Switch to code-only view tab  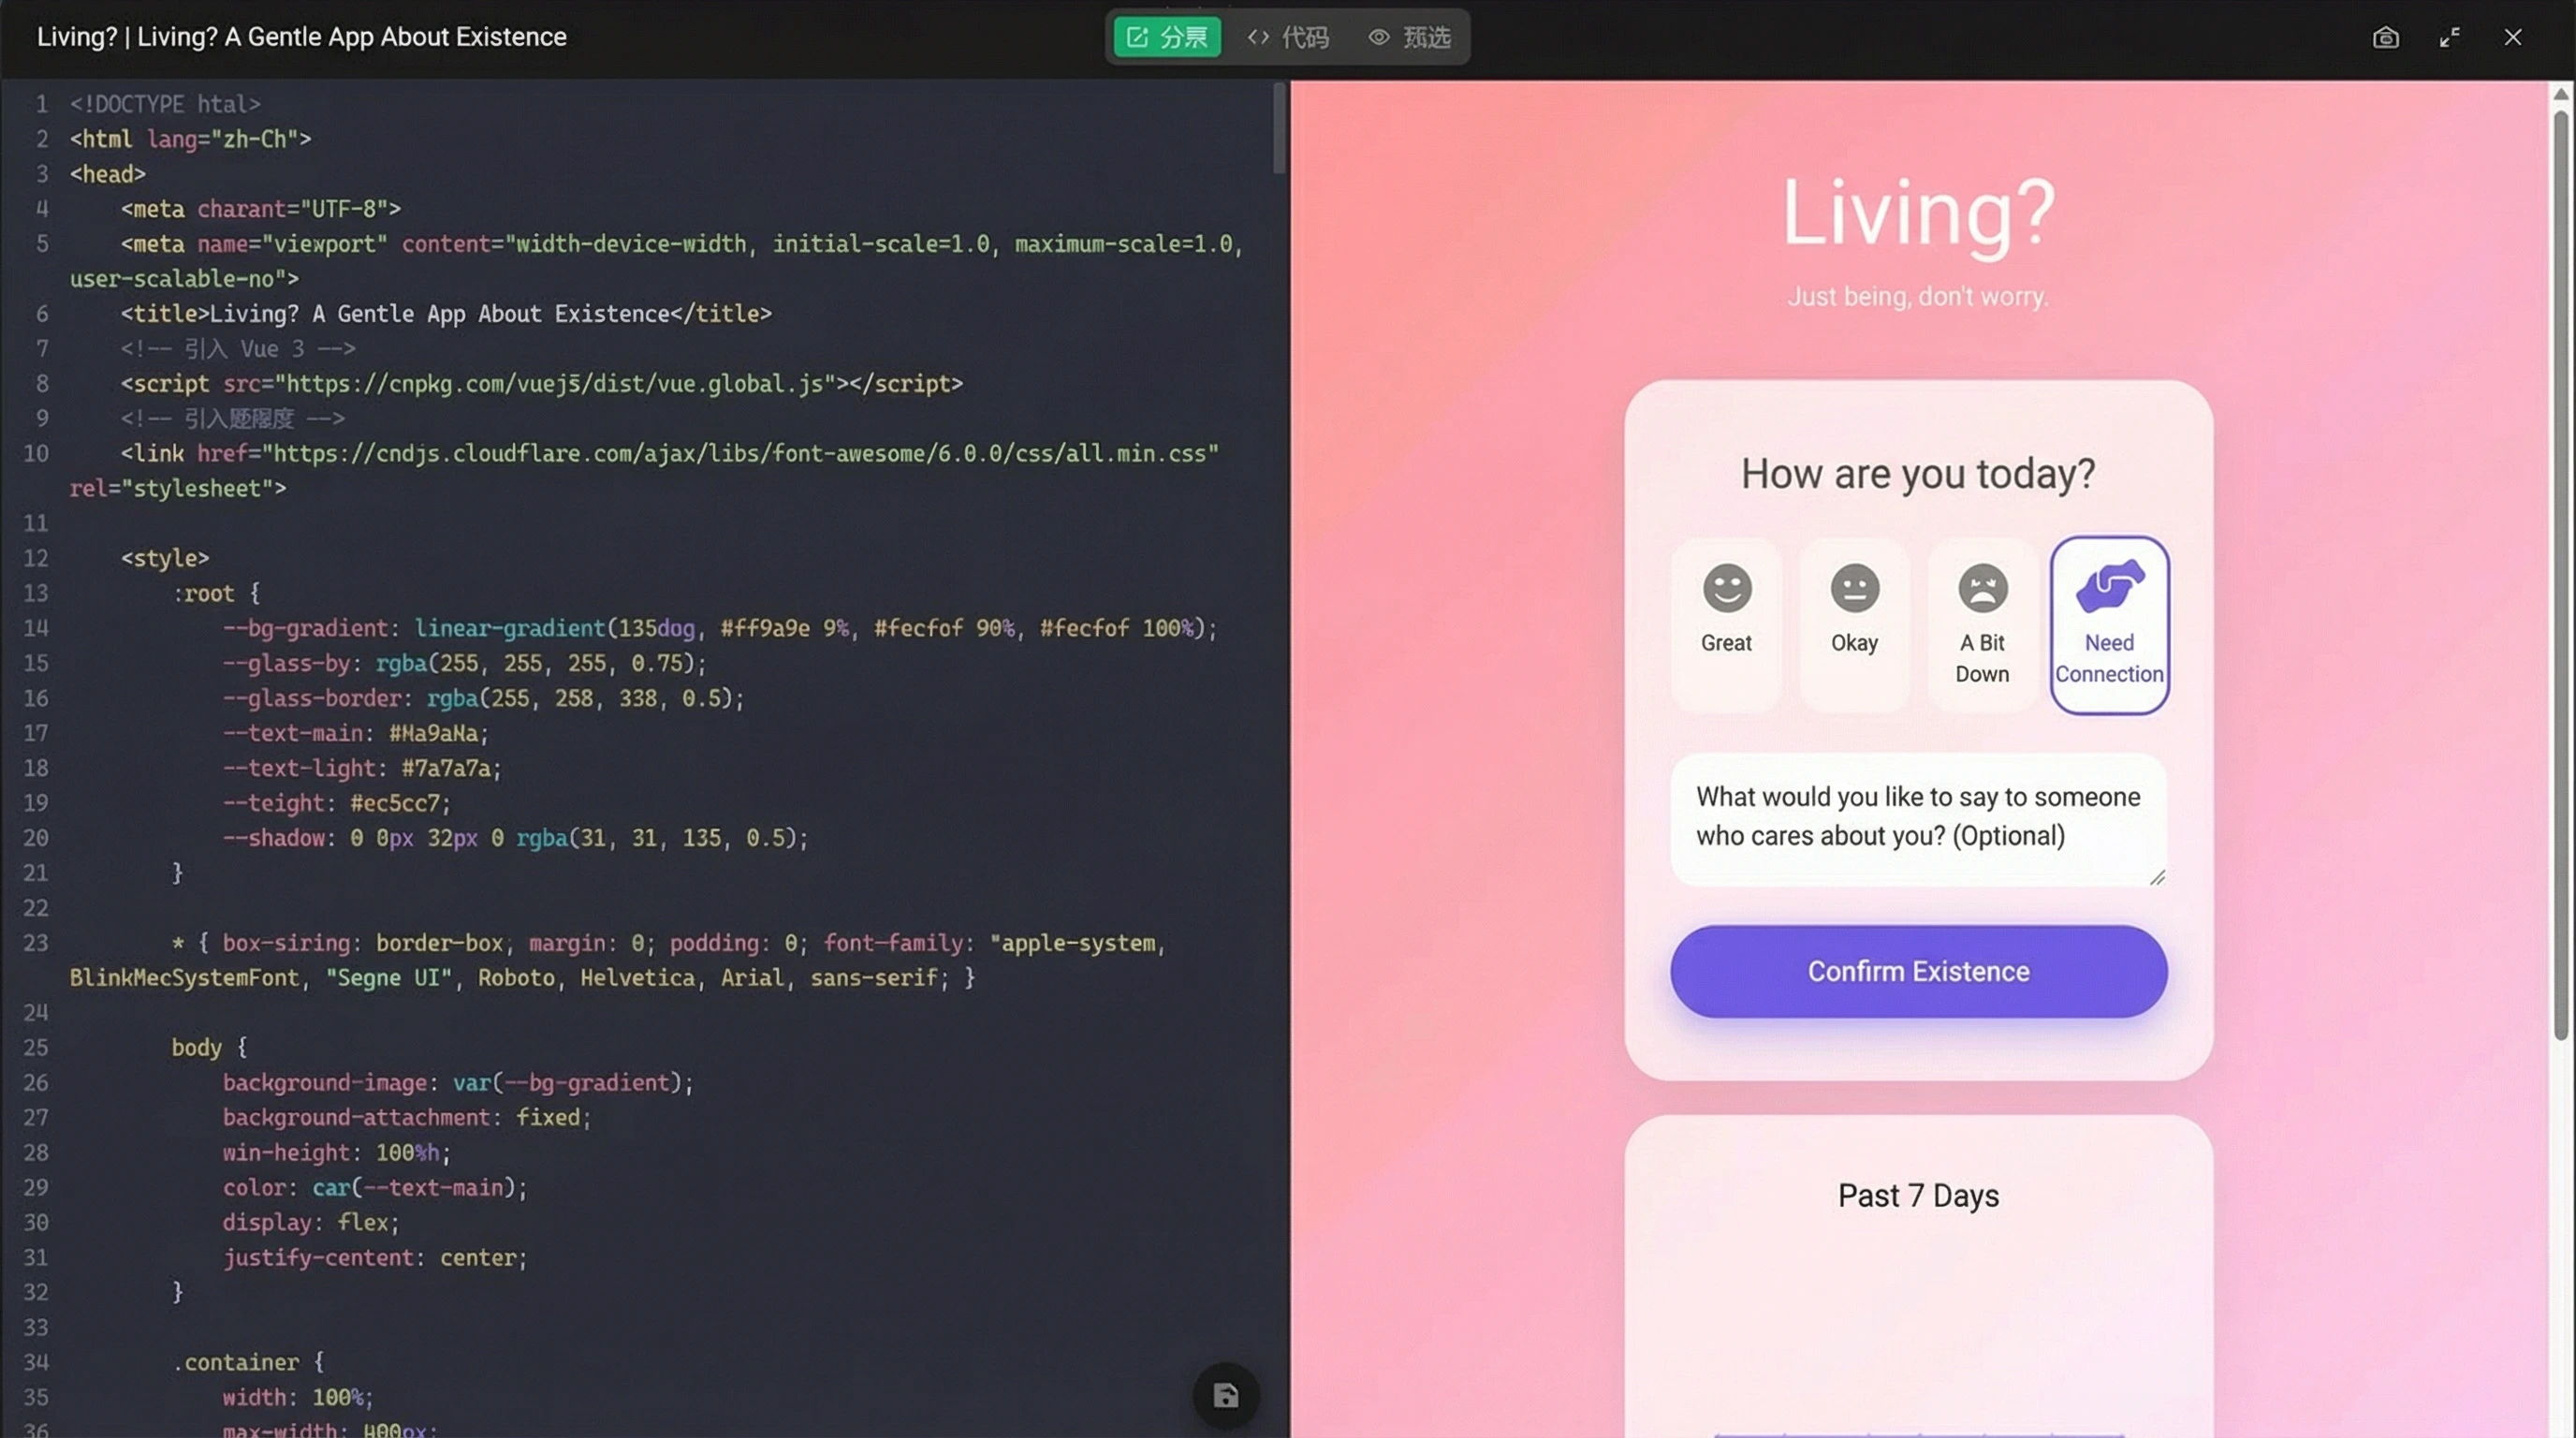1289,37
